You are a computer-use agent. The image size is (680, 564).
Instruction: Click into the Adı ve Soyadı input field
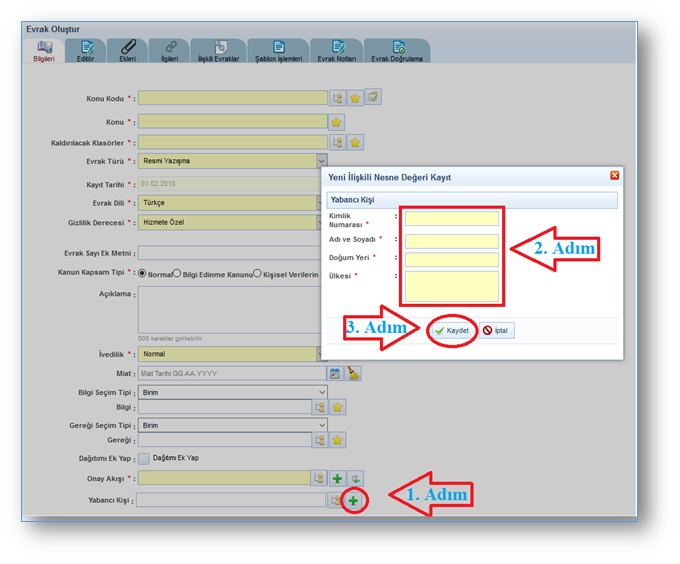click(x=451, y=241)
